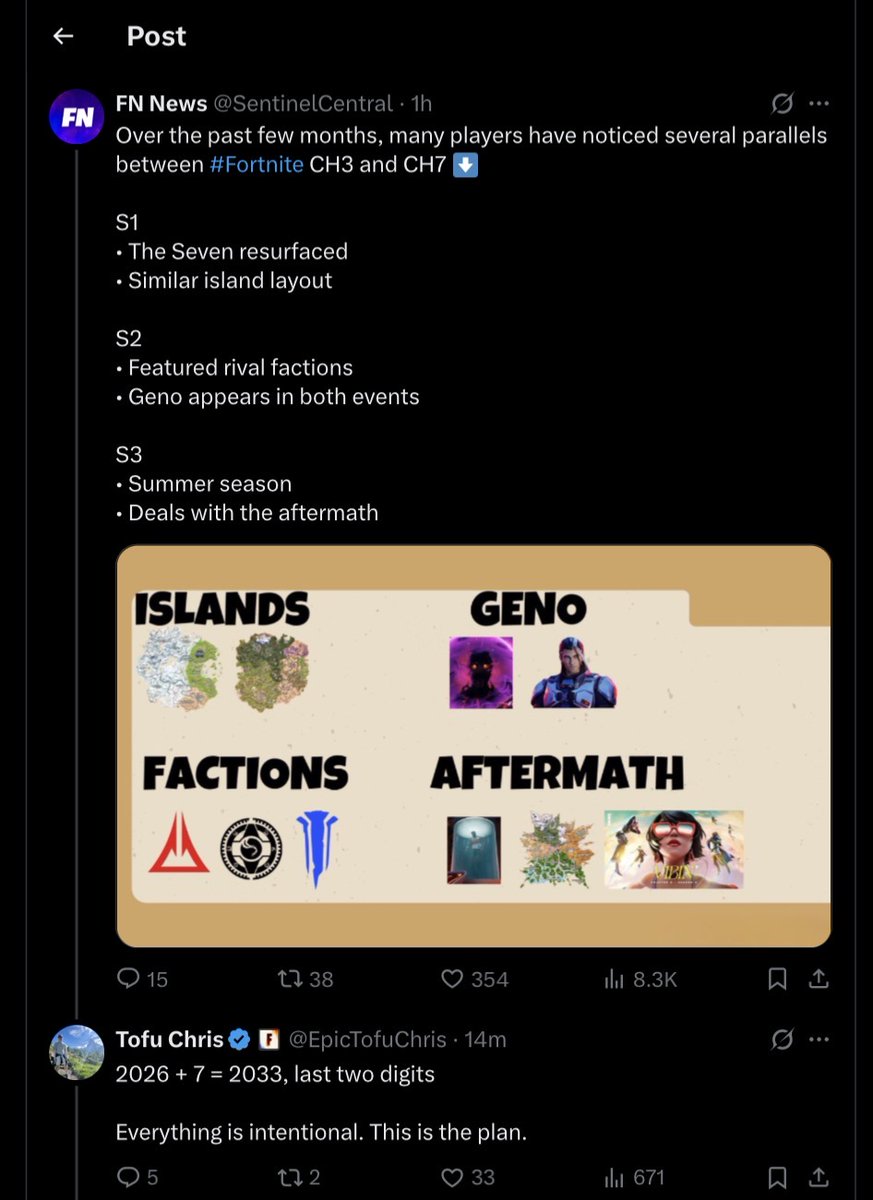Like Tofu Chris's reply
The height and width of the screenshot is (1200, 873).
[x=468, y=1177]
